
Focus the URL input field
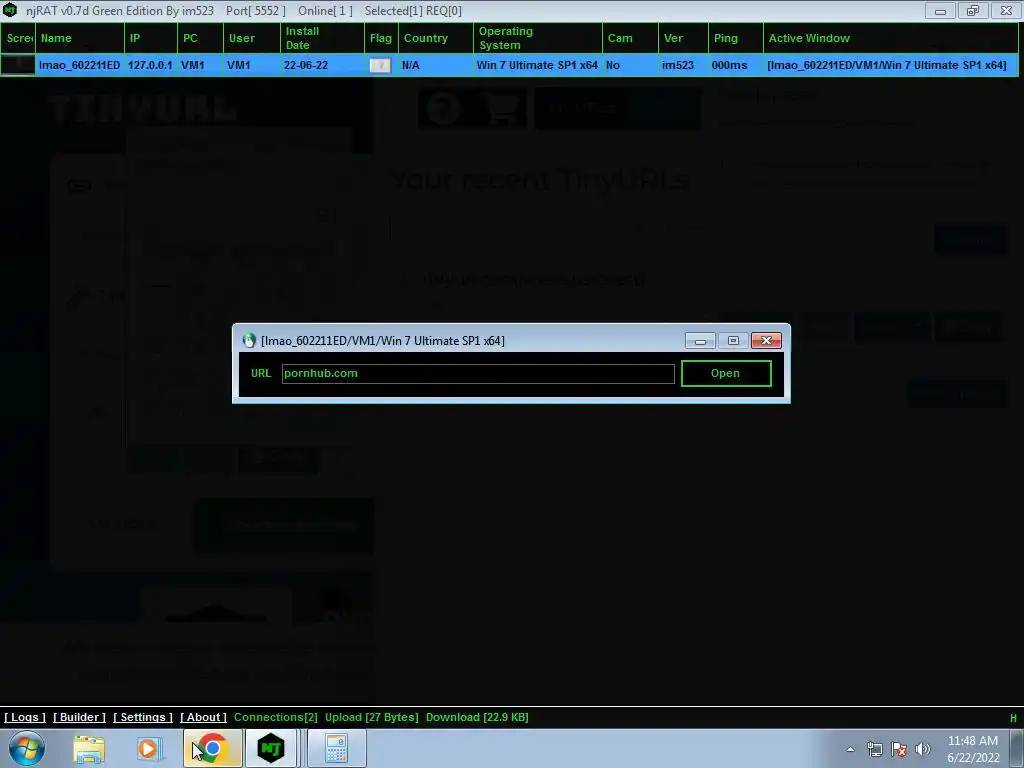pyautogui.click(x=478, y=374)
